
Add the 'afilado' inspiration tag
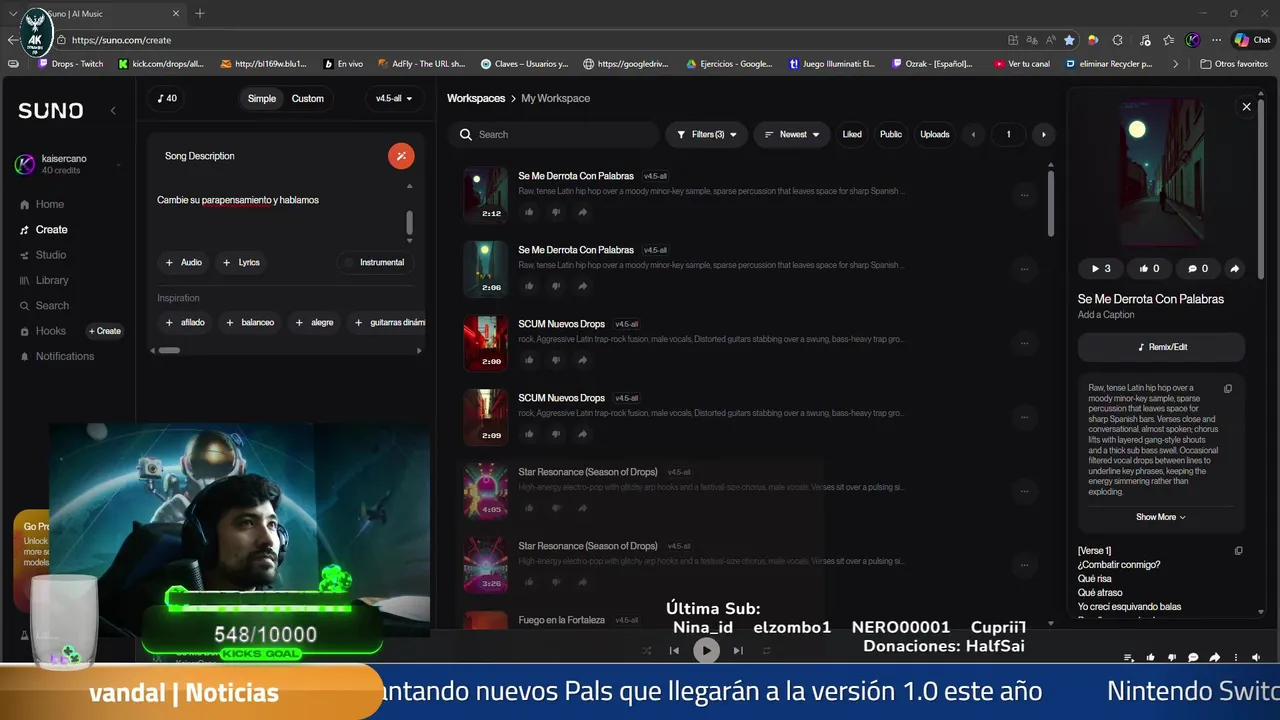coord(184,322)
